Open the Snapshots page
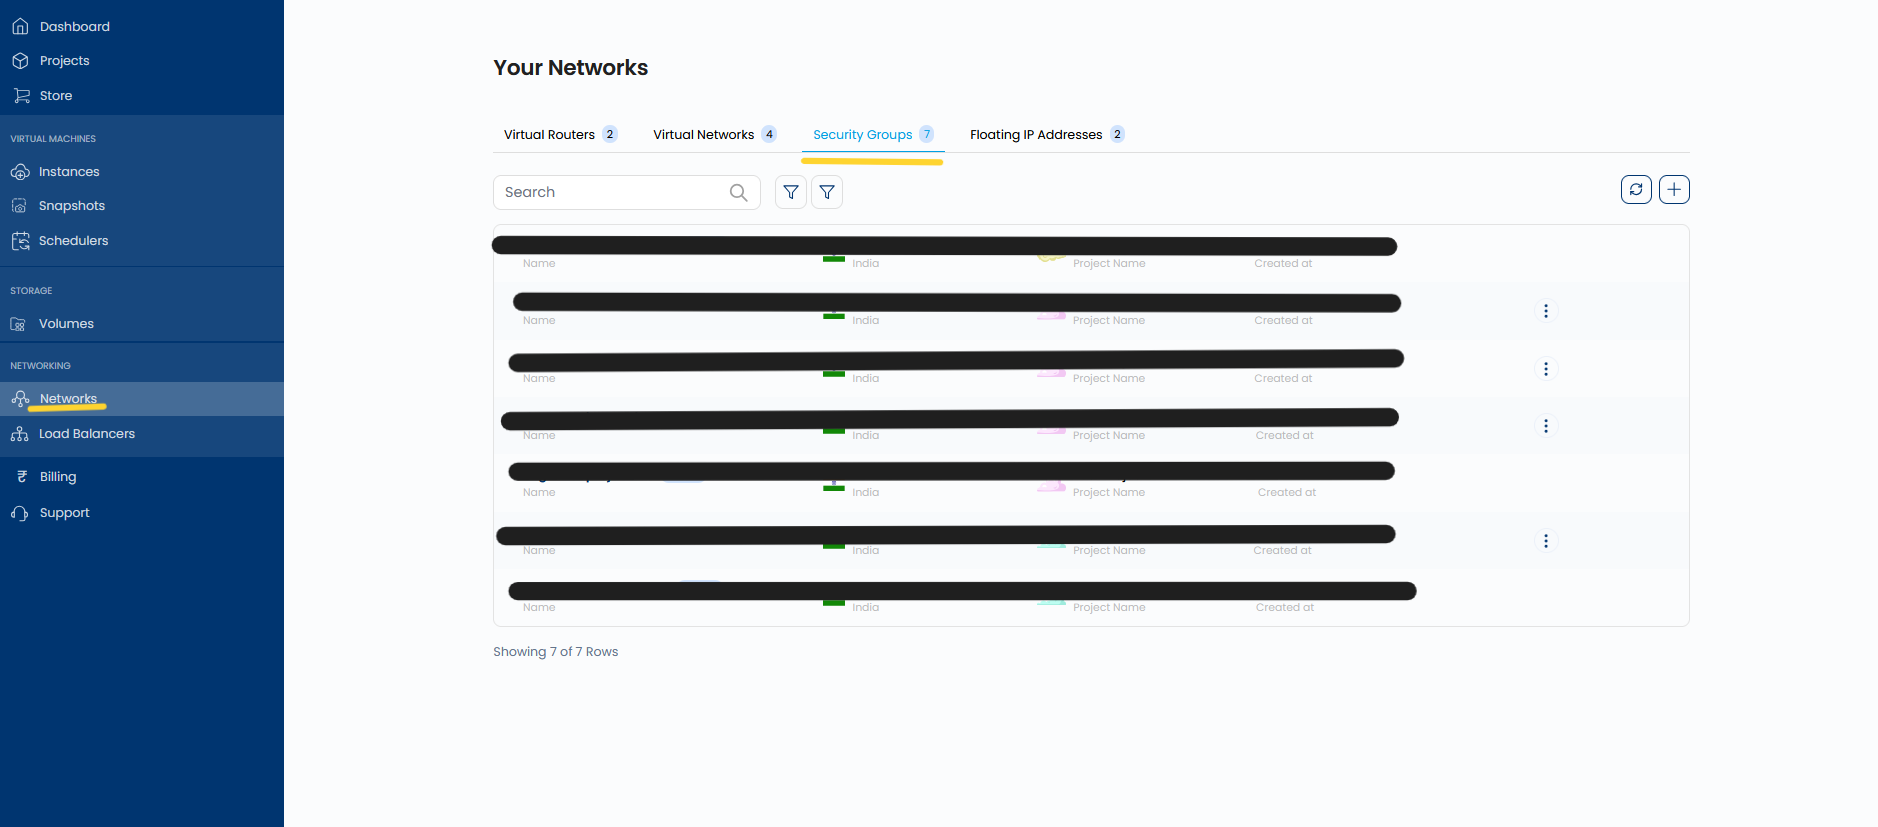 click(71, 206)
